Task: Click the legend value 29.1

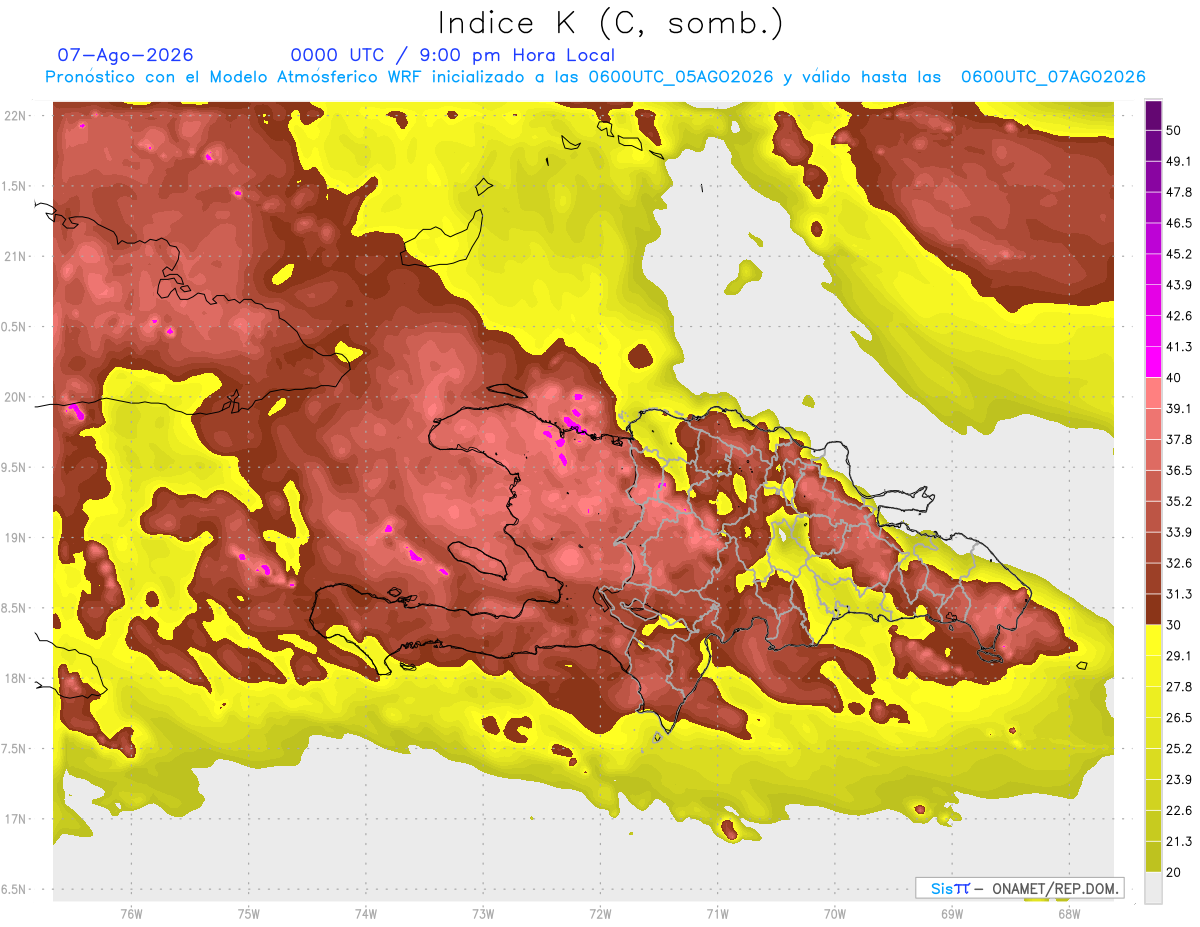Action: 1179,656
